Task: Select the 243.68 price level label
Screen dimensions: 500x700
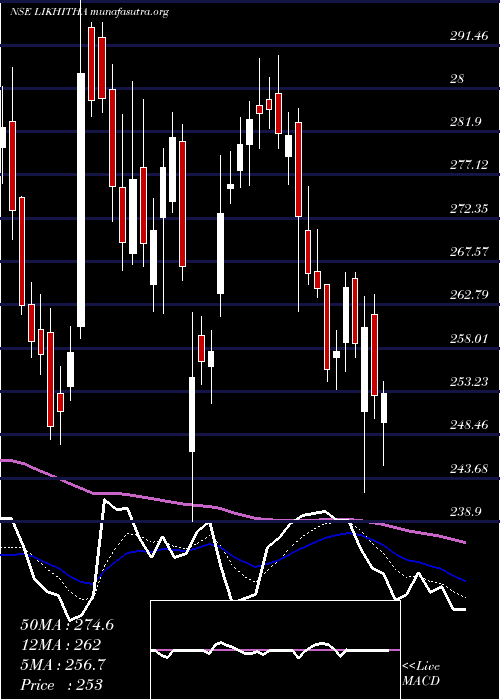Action: click(x=469, y=468)
